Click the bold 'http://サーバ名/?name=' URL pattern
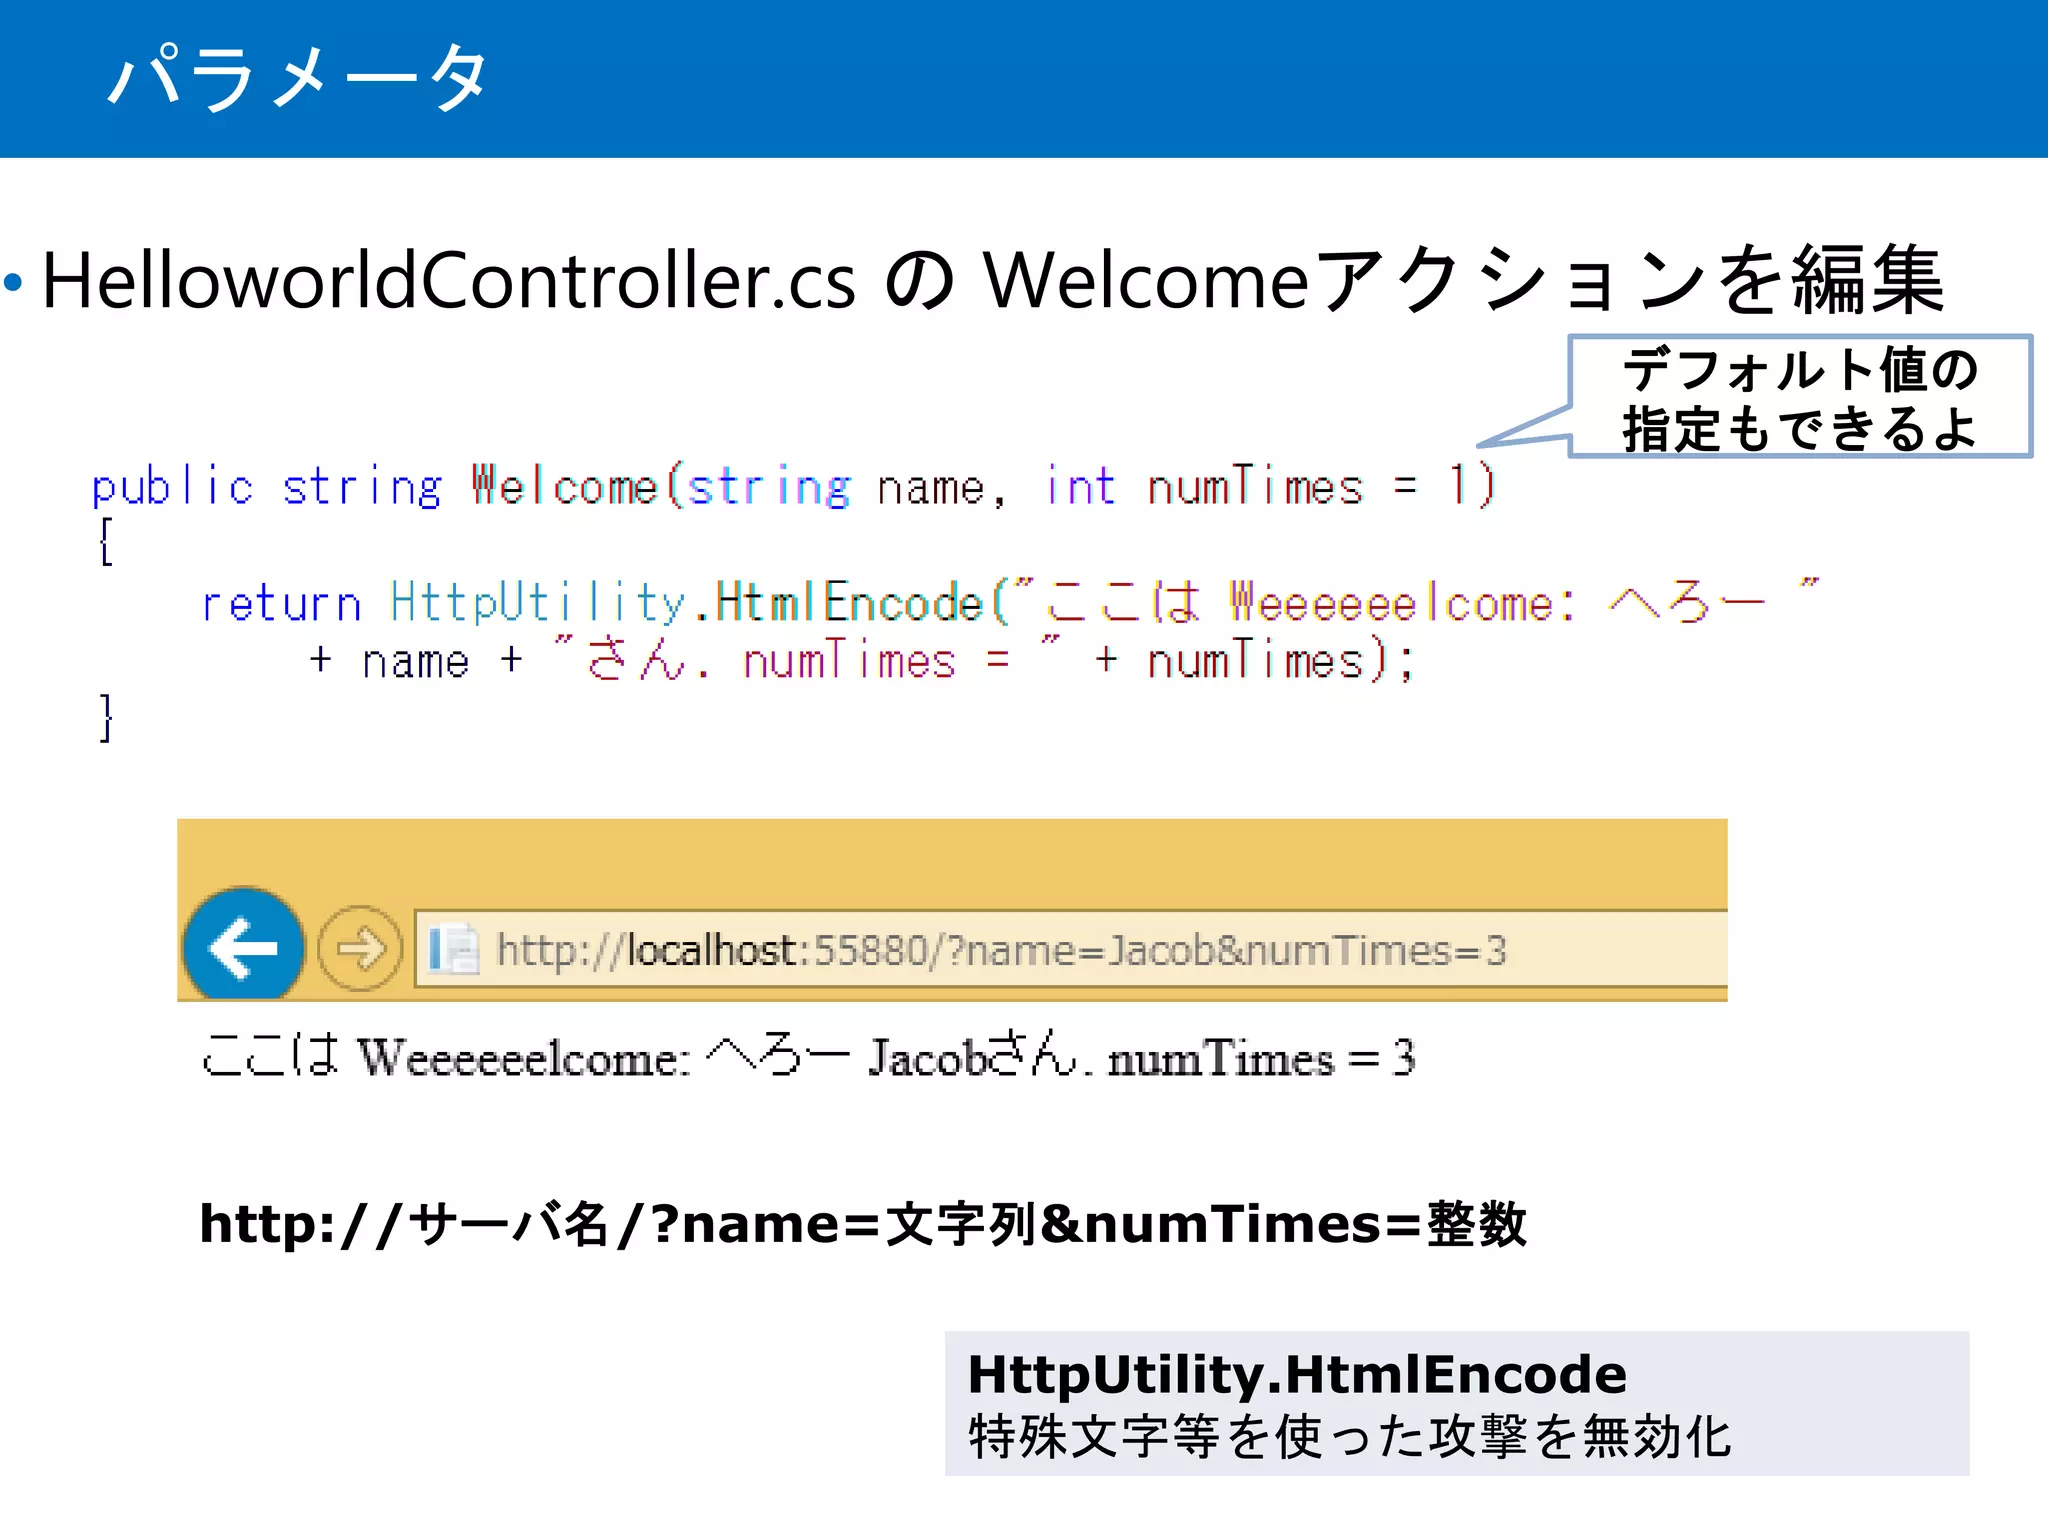This screenshot has height=1536, width=2048. coord(863,1224)
